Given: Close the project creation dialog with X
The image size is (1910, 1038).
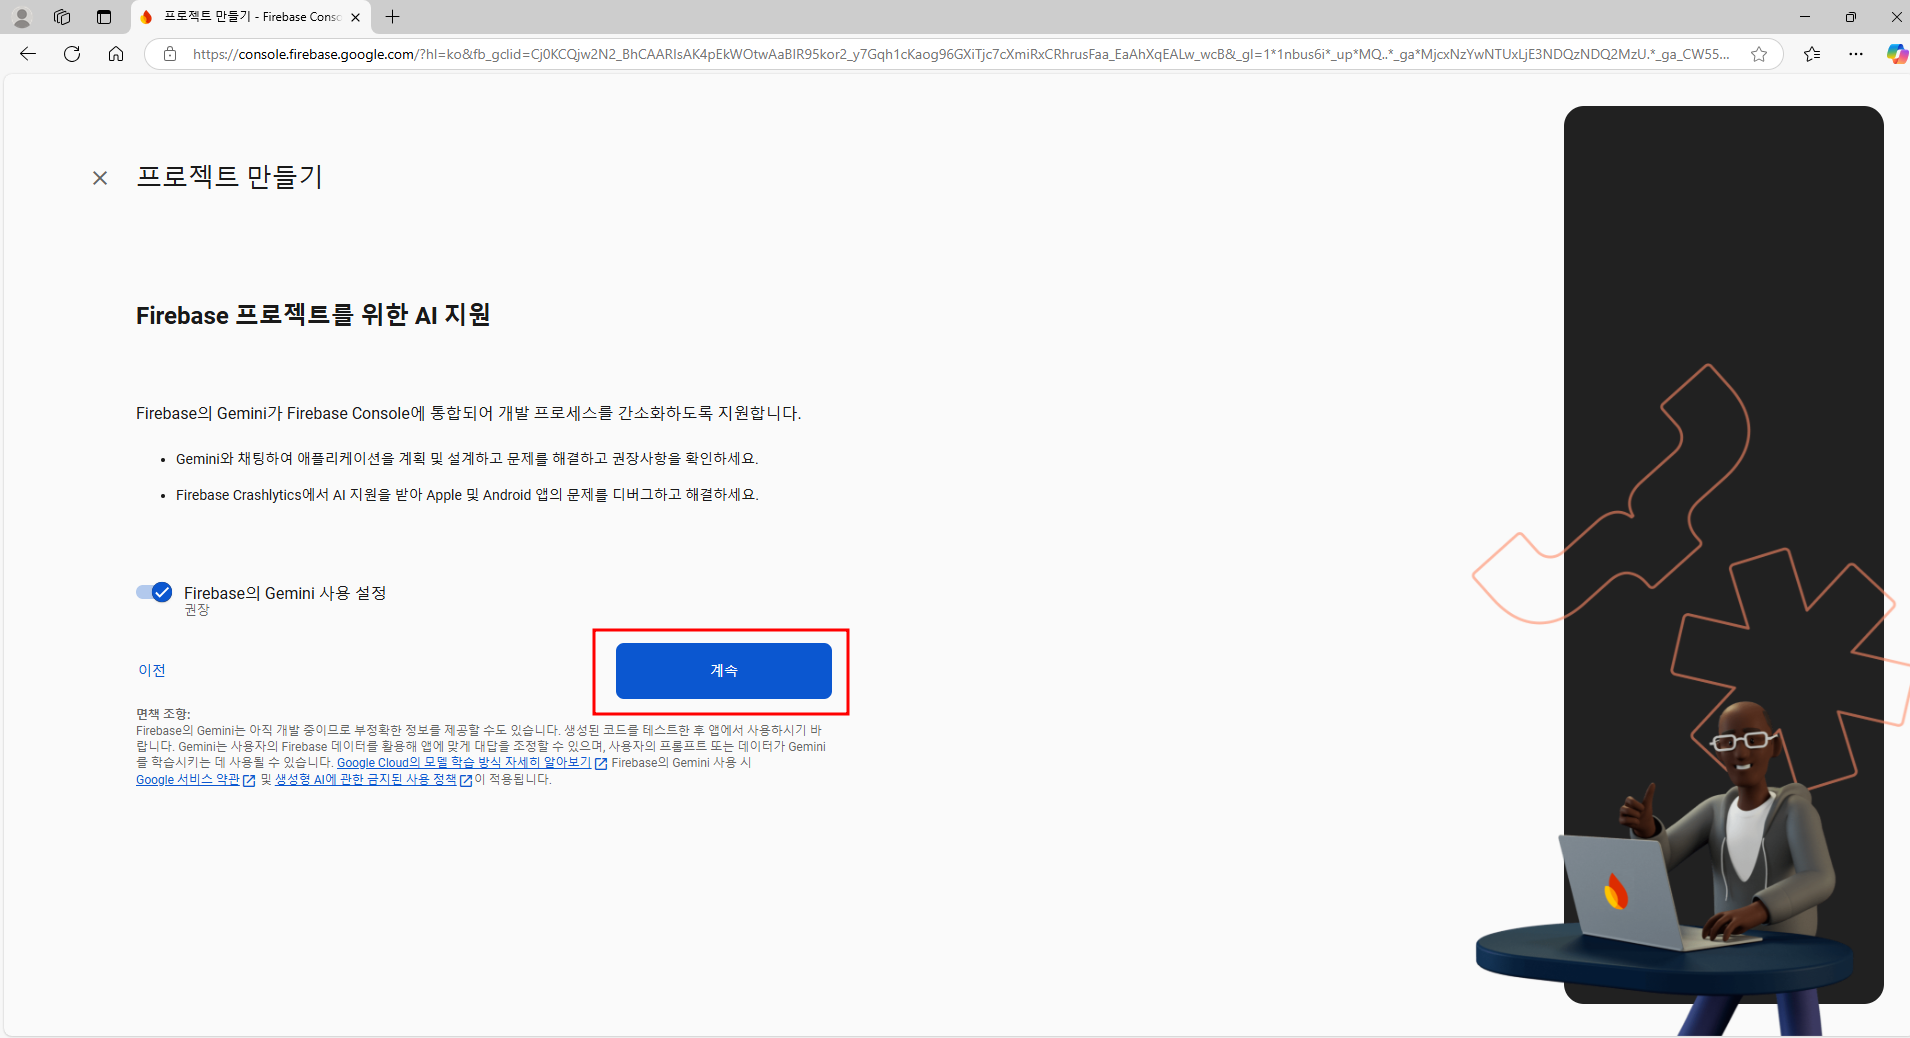Looking at the screenshot, I should [100, 178].
